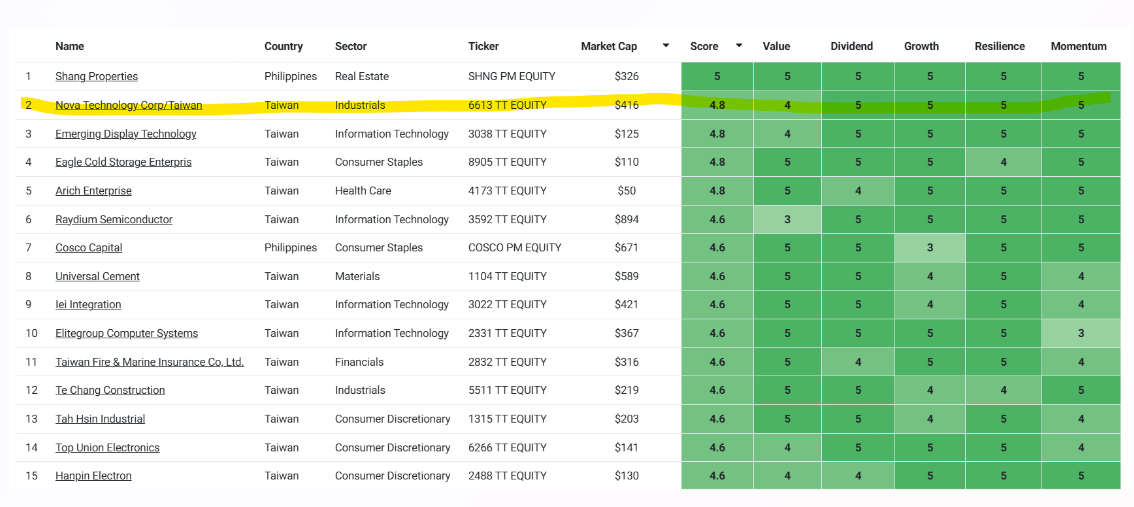The image size is (1134, 507).
Task: Select ticker SHNG PM EQUITY
Action: point(512,76)
